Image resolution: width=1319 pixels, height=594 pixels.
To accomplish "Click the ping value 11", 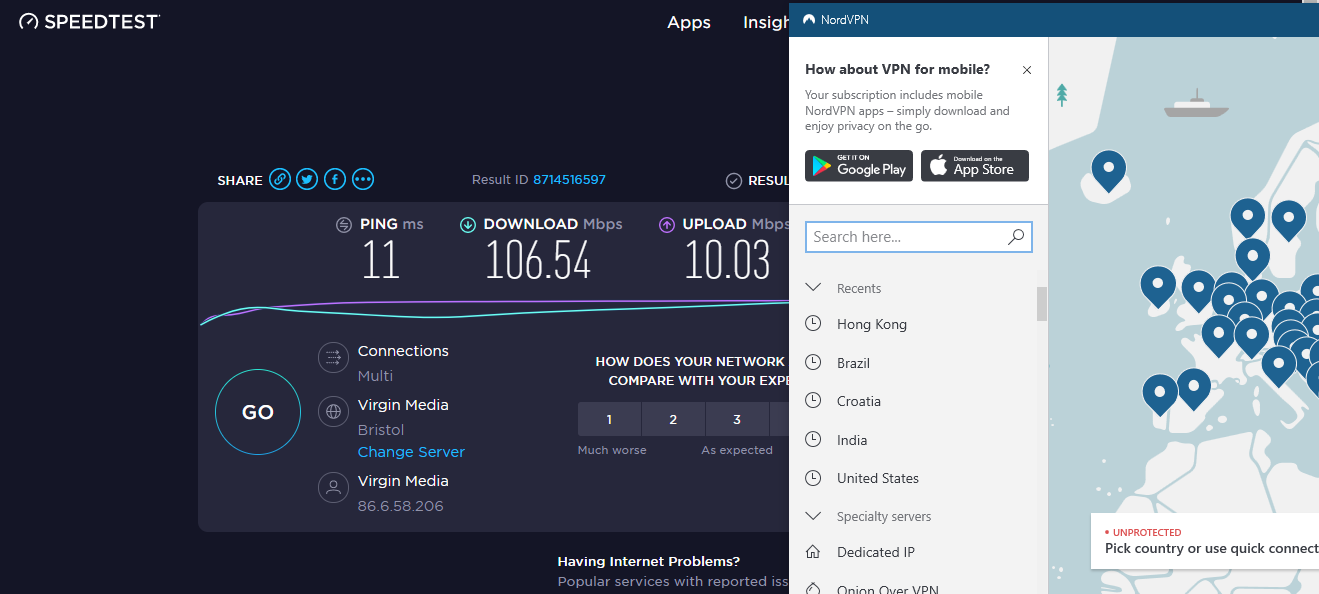I will (380, 261).
